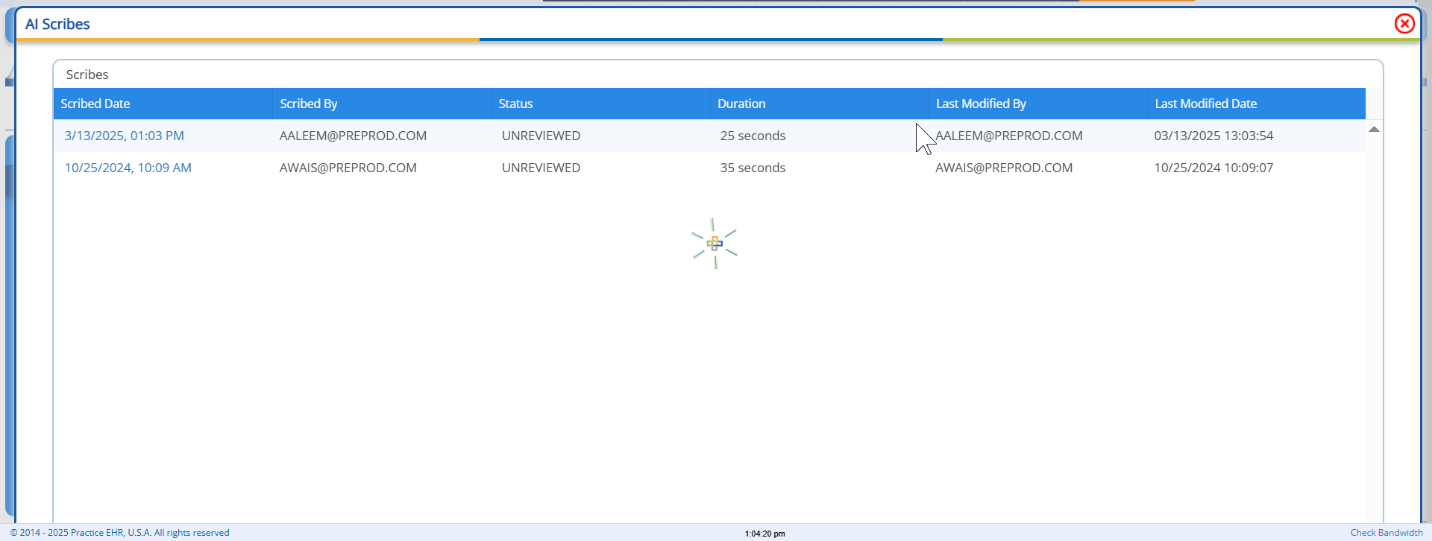
Task: Click 10/25/2024 10:09:07 modified date
Action: coord(1213,168)
